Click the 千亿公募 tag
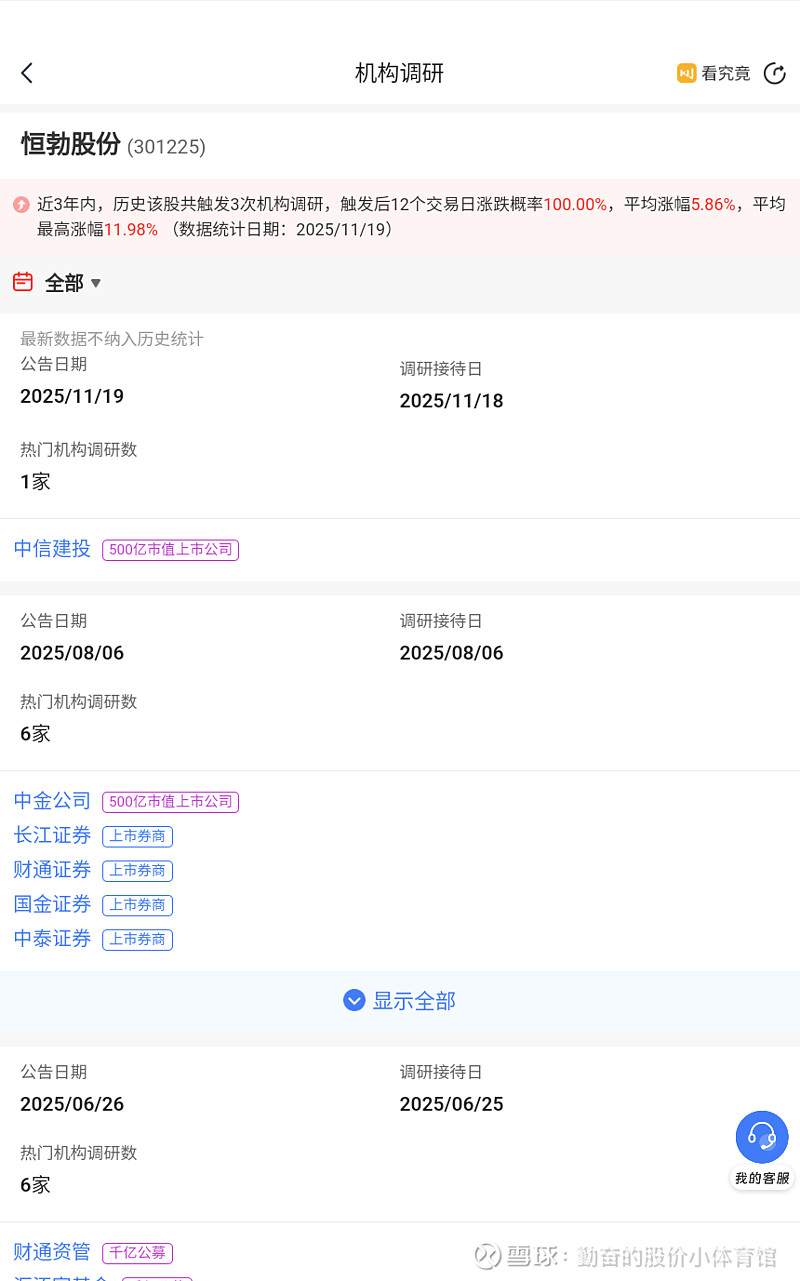This screenshot has height=1281, width=800. tap(137, 1253)
